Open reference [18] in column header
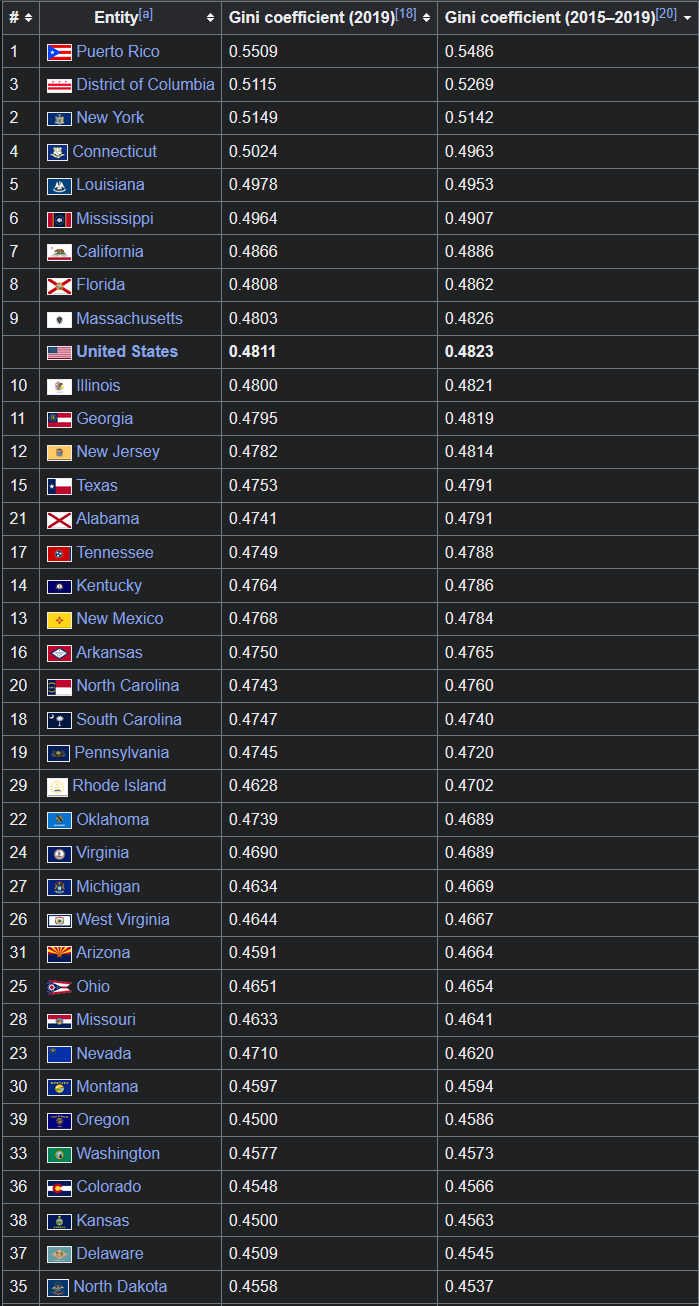 point(406,14)
